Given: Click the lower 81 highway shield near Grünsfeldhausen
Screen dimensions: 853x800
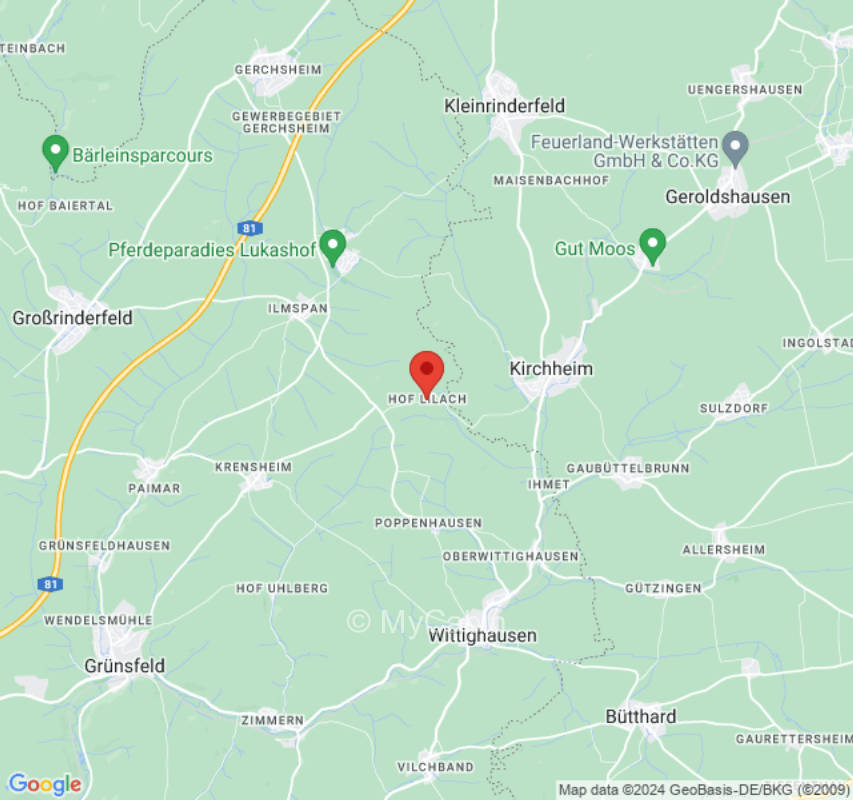Looking at the screenshot, I should [50, 584].
